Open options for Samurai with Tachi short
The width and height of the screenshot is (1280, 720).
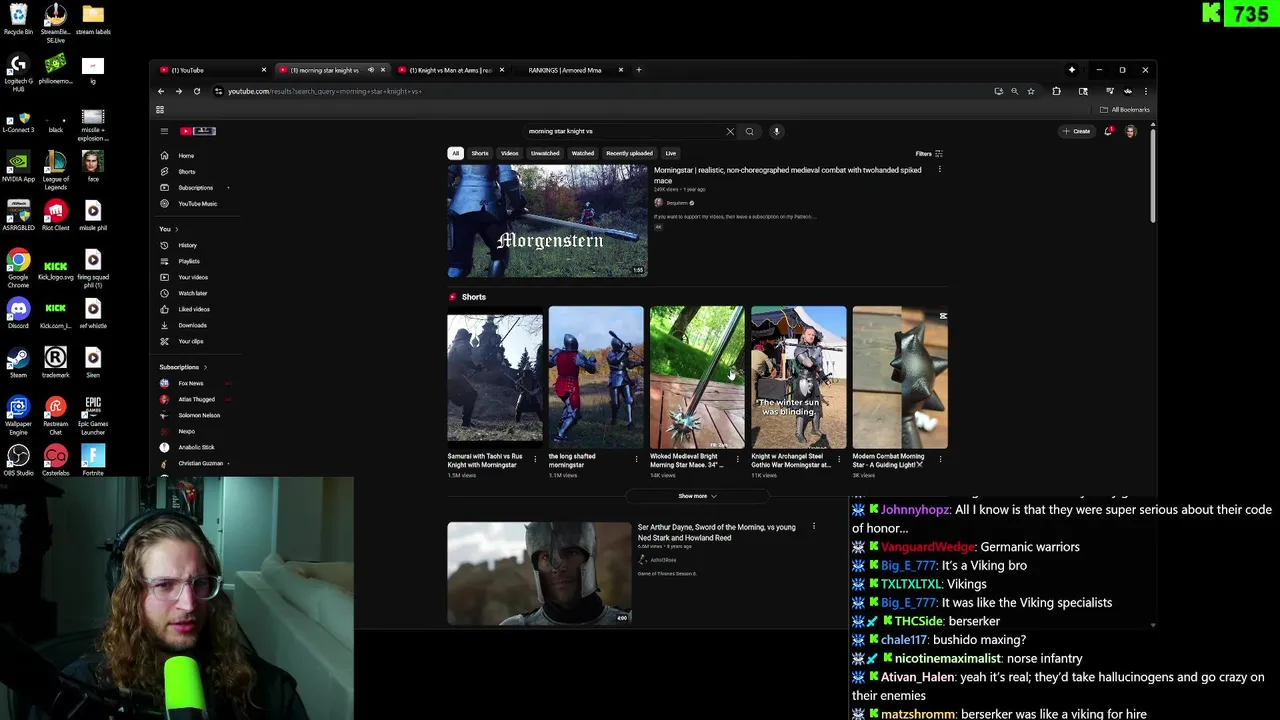pyautogui.click(x=535, y=459)
